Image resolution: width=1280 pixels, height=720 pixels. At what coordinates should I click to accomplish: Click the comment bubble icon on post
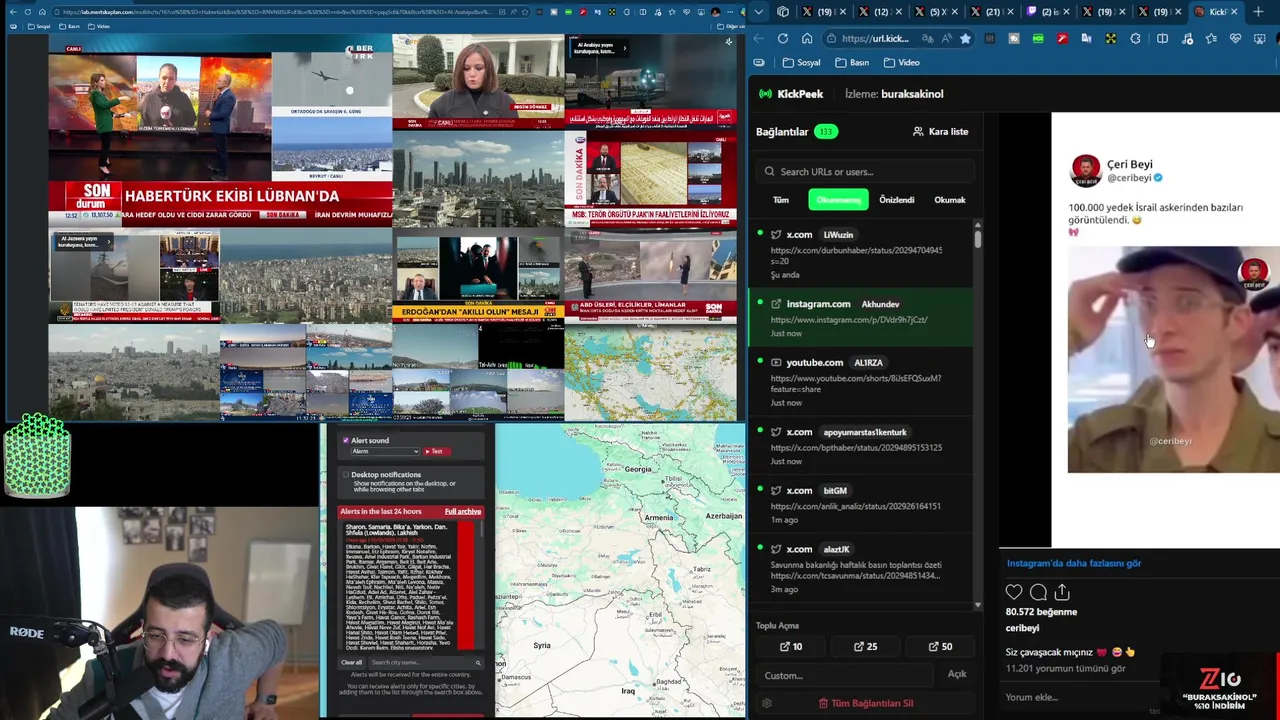coord(1038,592)
